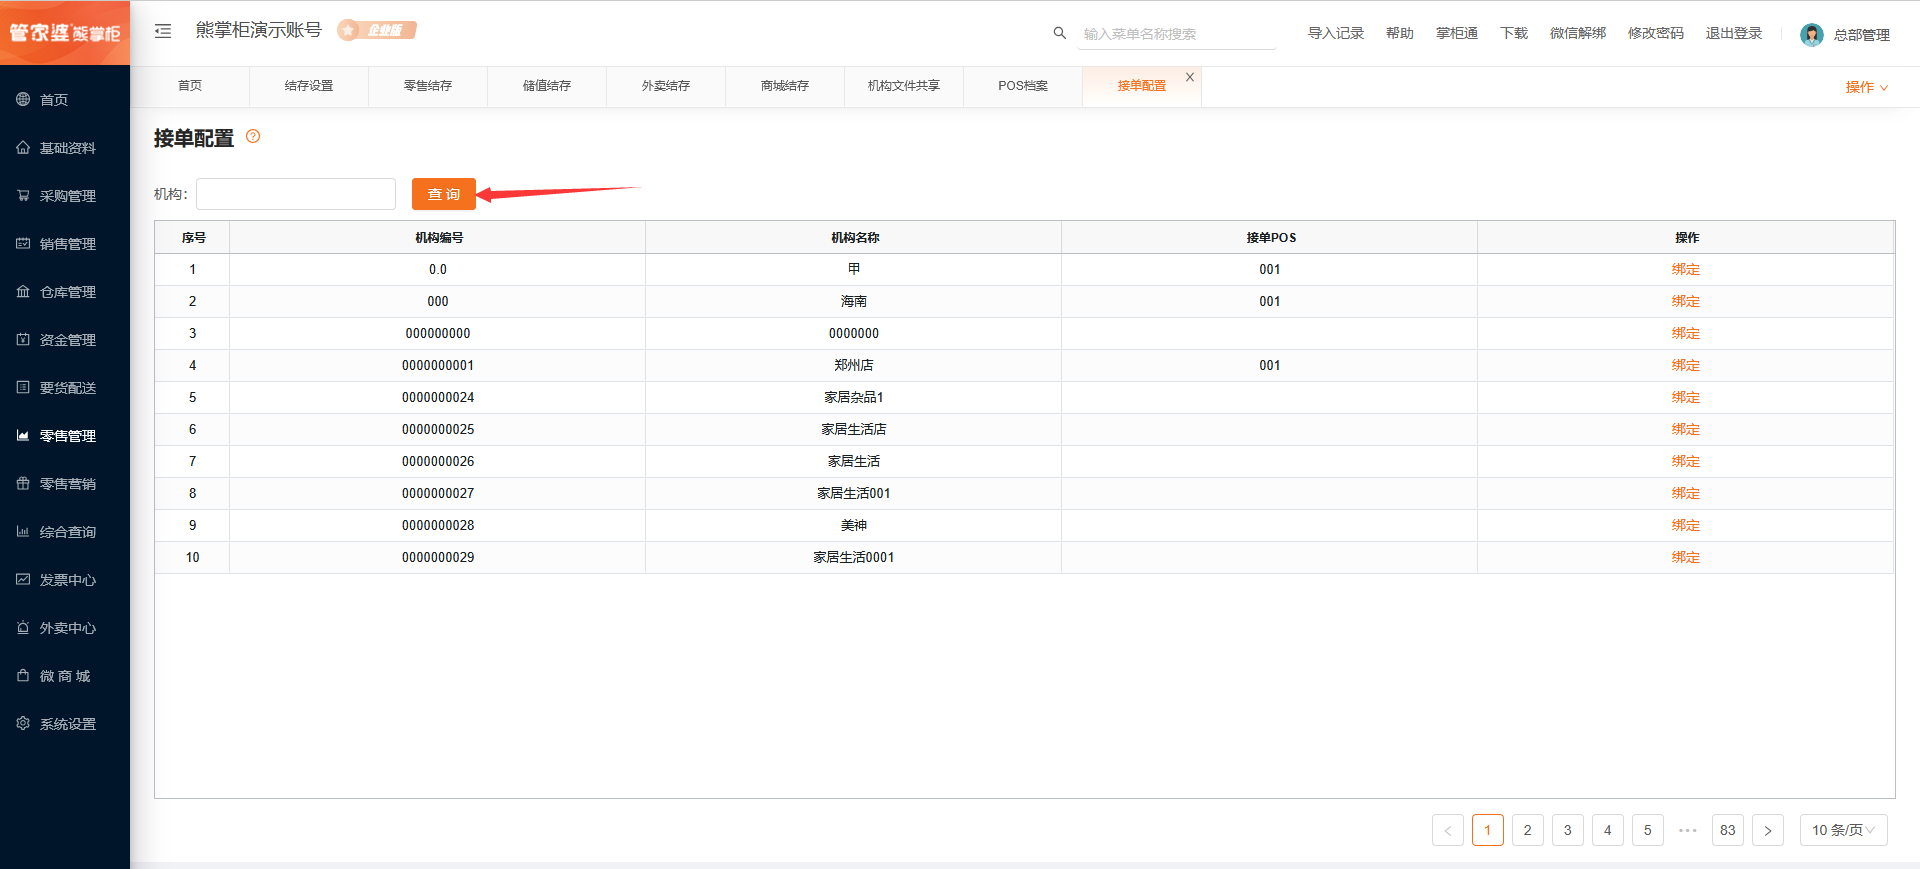Click the next page arrow
Image resolution: width=1920 pixels, height=869 pixels.
(x=1768, y=830)
